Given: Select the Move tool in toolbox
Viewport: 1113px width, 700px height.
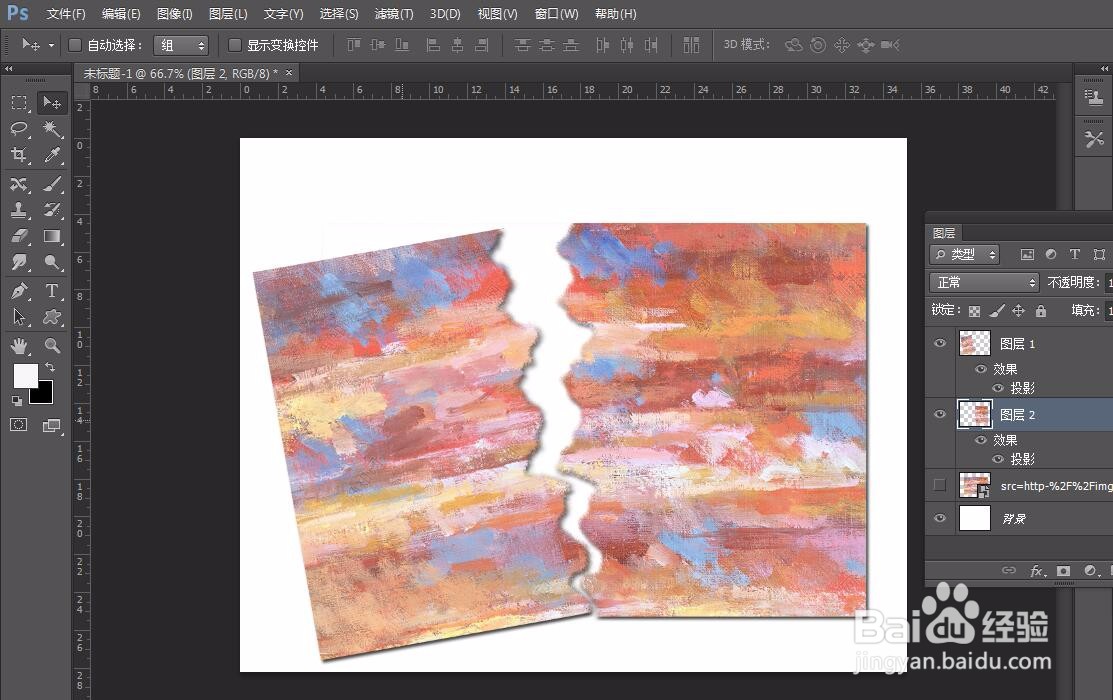Looking at the screenshot, I should (52, 103).
